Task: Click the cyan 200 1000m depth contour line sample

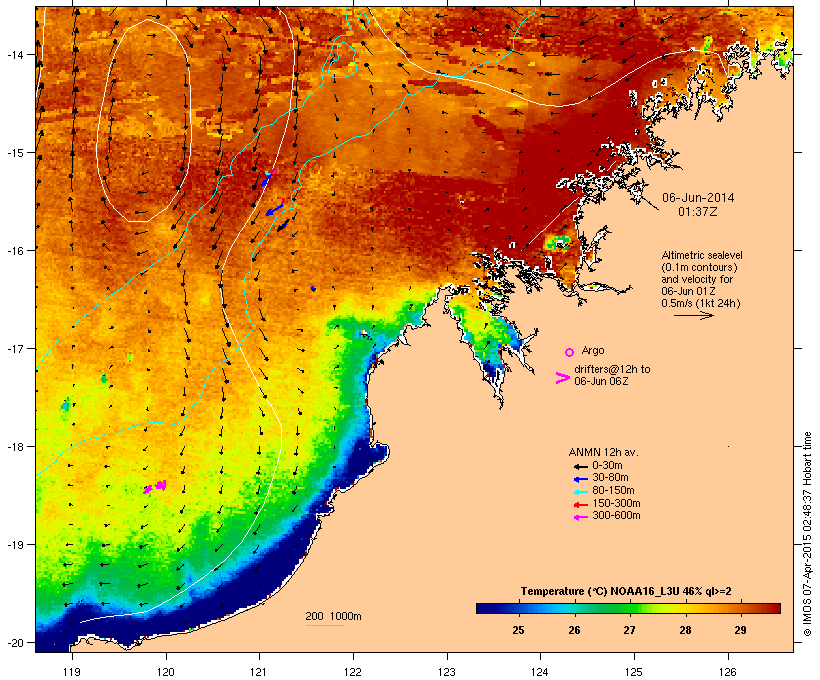Action: click(325, 625)
